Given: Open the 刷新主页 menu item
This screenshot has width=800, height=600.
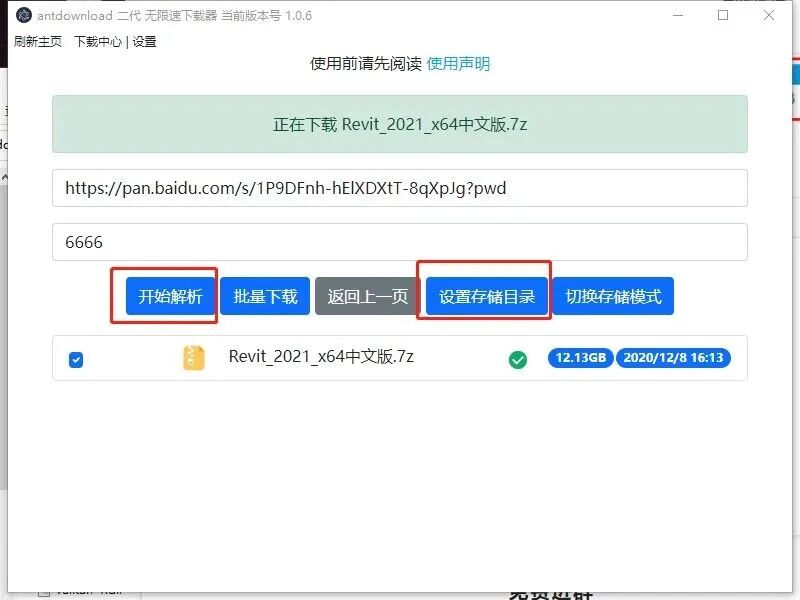Looking at the screenshot, I should (x=38, y=41).
